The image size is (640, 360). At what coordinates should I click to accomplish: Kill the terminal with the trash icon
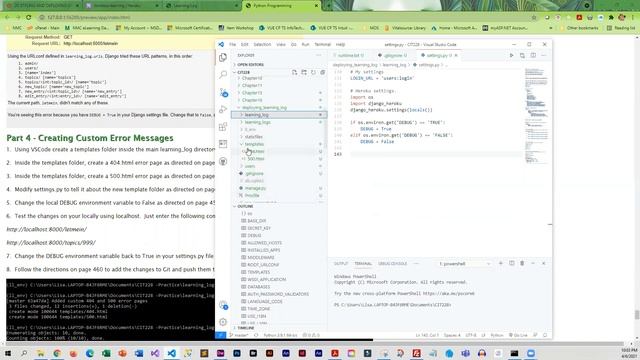pyautogui.click(x=522, y=264)
